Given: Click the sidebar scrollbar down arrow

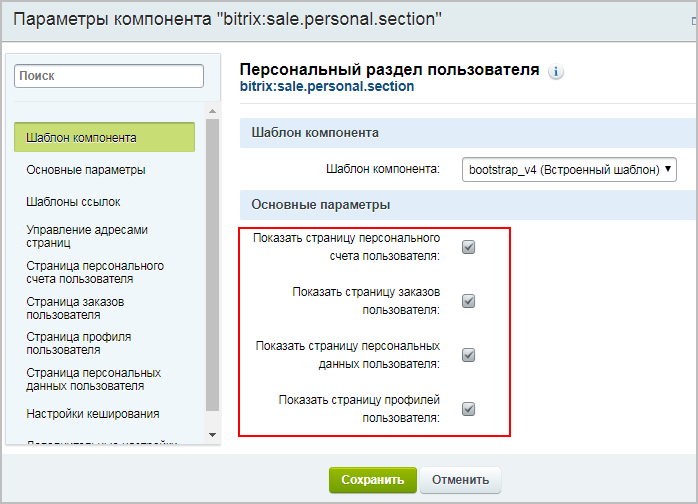Looking at the screenshot, I should click(x=212, y=434).
